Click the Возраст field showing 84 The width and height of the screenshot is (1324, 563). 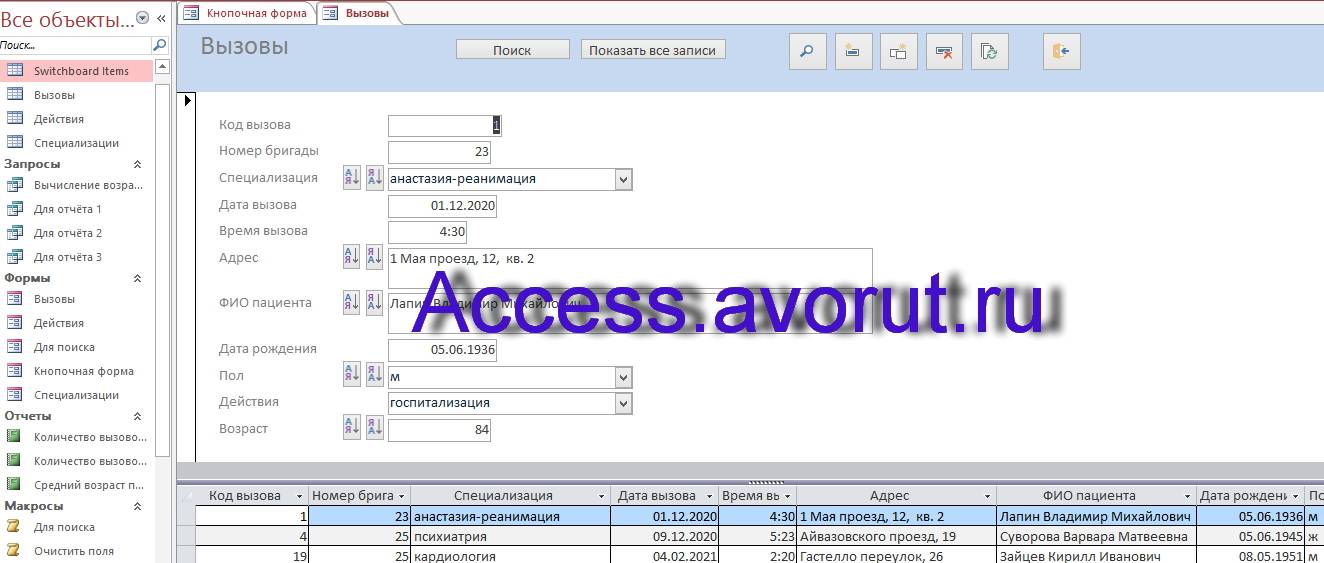439,430
